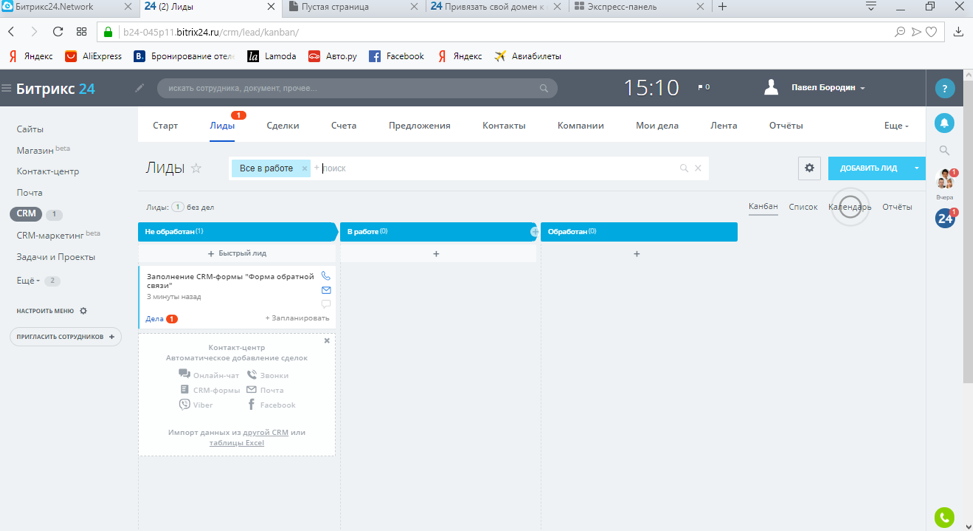
Task: Click the chat comment icon on lead card
Action: [326, 304]
